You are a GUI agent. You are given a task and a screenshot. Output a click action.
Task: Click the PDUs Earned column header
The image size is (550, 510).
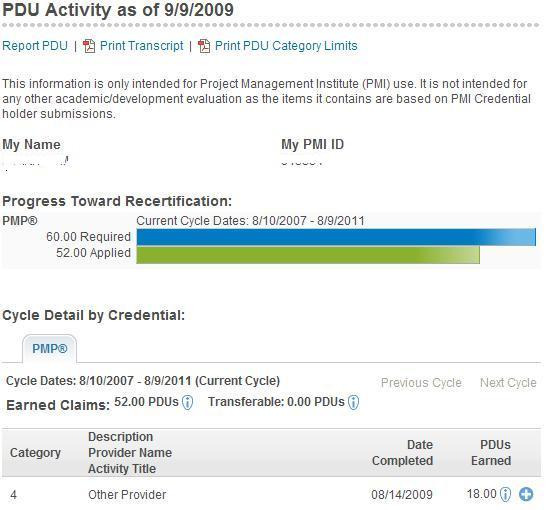point(491,453)
